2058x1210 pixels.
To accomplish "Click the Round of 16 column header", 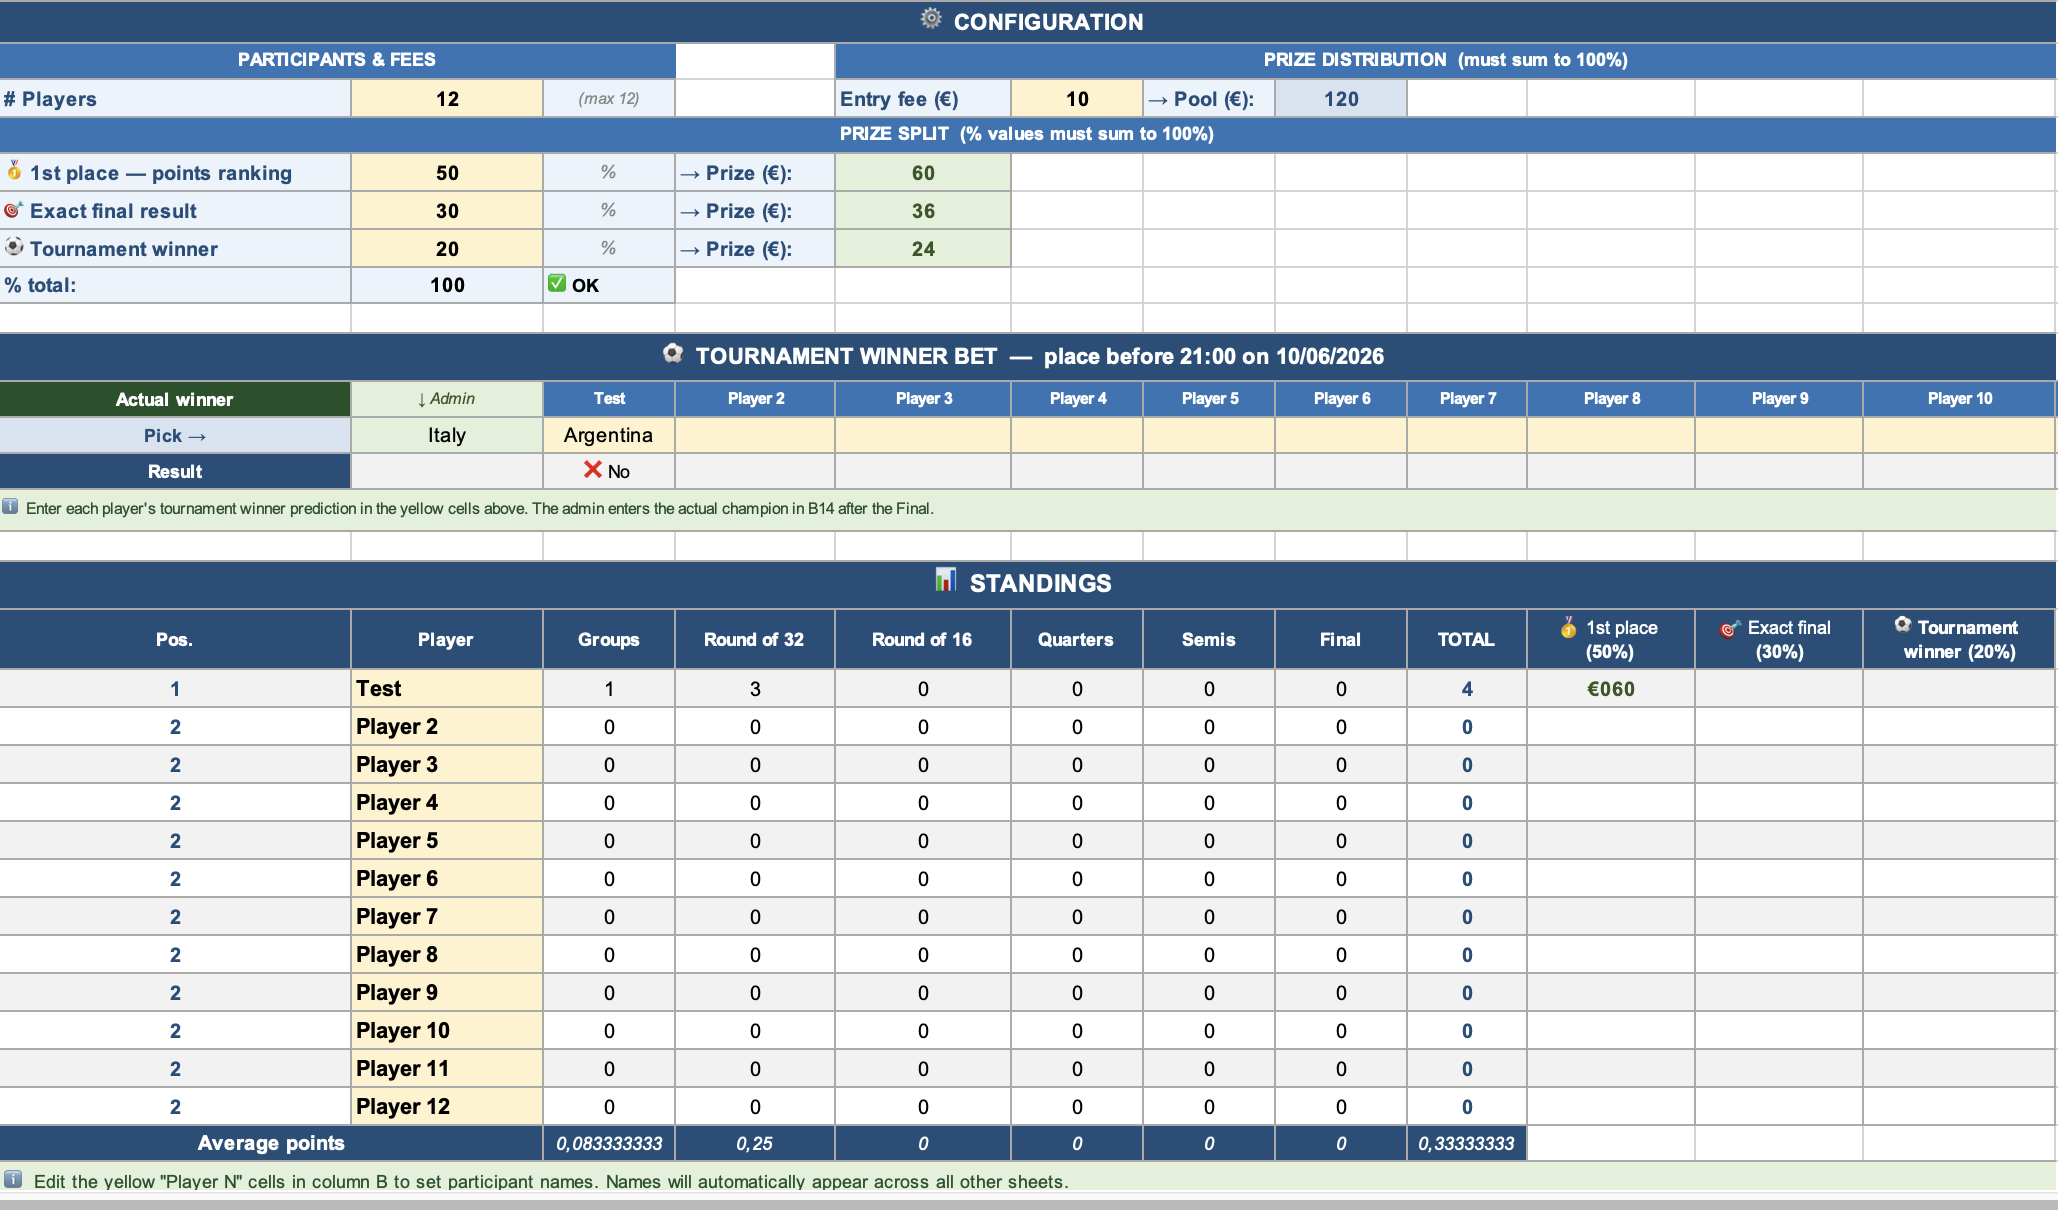I will [x=923, y=639].
